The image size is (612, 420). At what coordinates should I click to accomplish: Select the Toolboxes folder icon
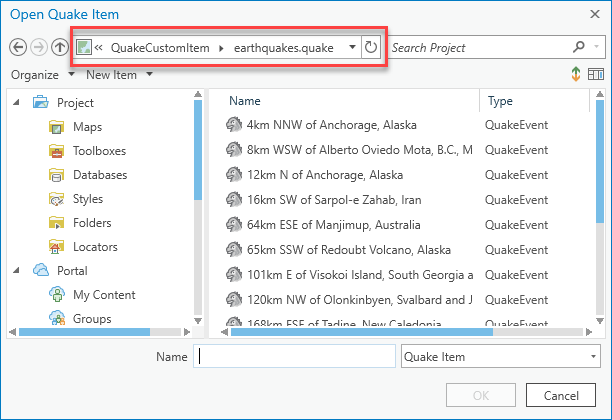point(57,151)
